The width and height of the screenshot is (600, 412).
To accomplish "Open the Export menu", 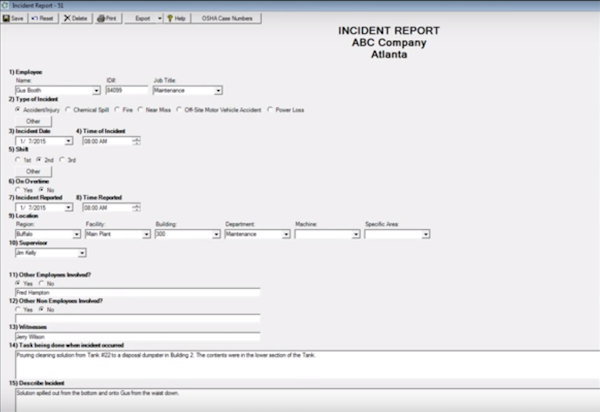I will [x=141, y=18].
